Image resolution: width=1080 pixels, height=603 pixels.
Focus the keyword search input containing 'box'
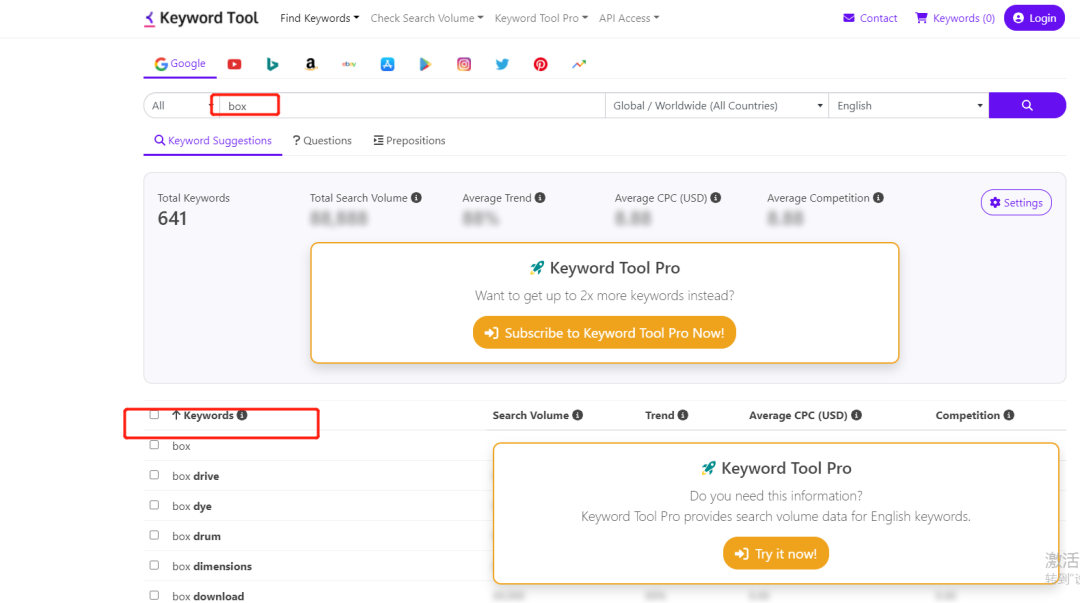coord(412,105)
